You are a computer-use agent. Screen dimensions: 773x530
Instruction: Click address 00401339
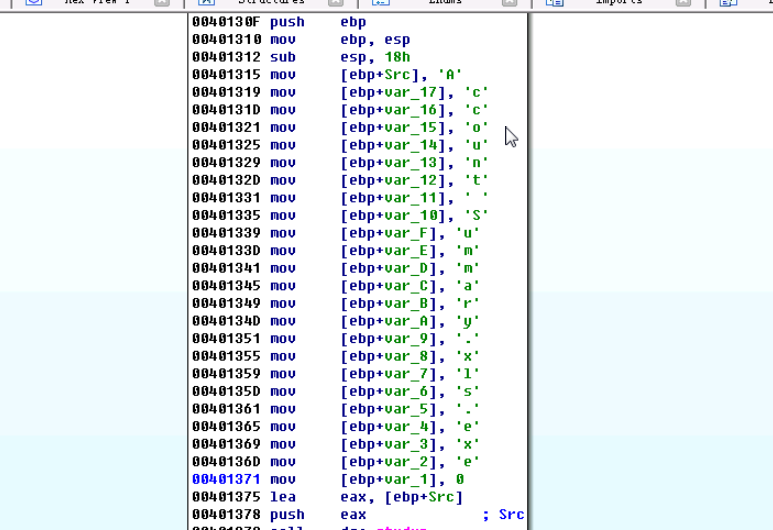(226, 233)
